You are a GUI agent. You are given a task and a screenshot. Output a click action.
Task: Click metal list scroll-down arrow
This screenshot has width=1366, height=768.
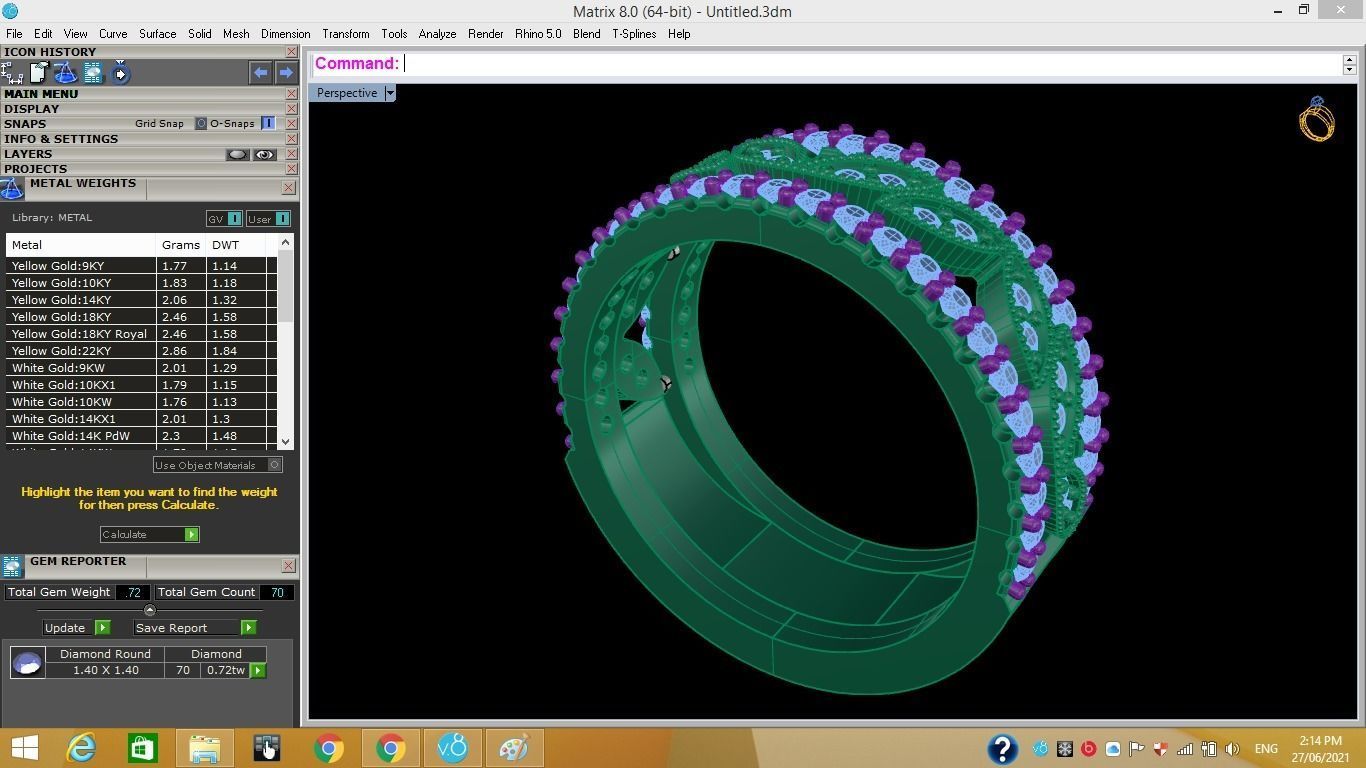286,441
